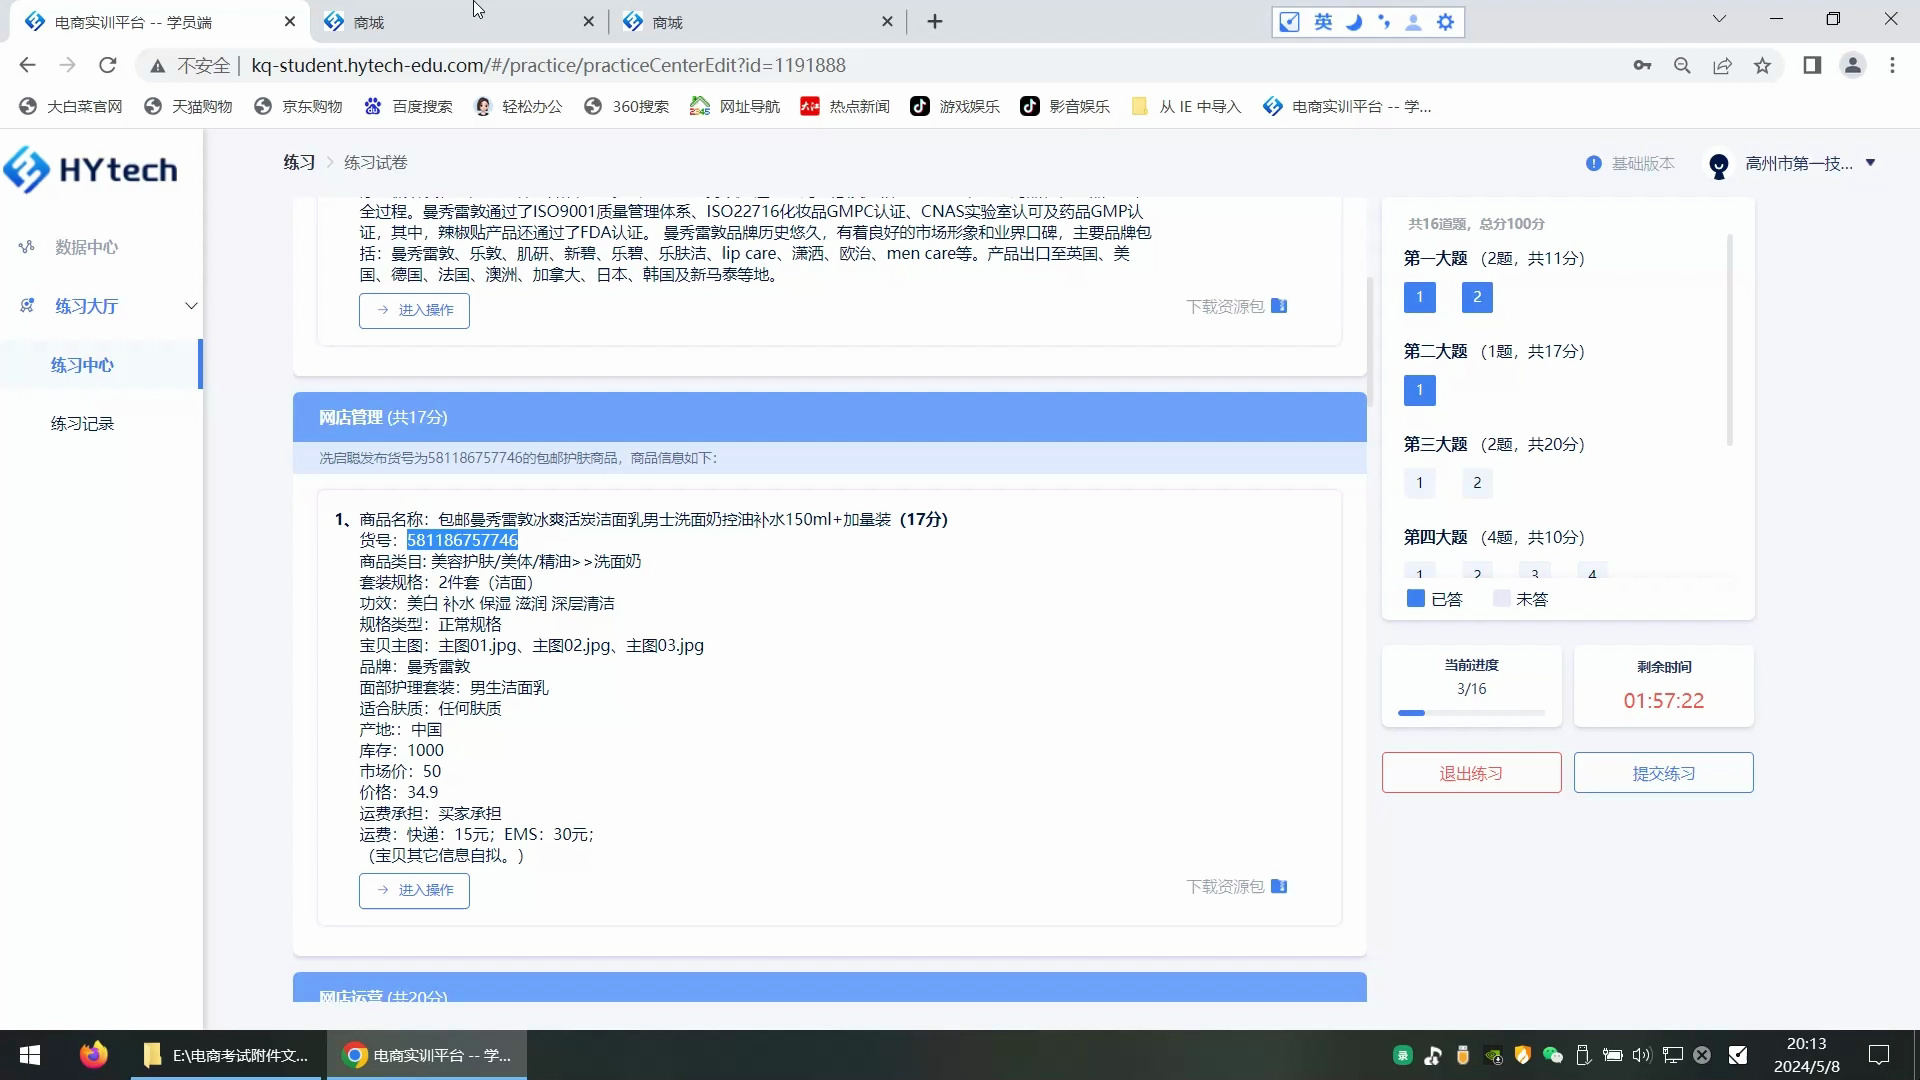Viewport: 1920px width, 1080px height.
Task: Click the 数据中心 sidebar icon
Action: (27, 247)
